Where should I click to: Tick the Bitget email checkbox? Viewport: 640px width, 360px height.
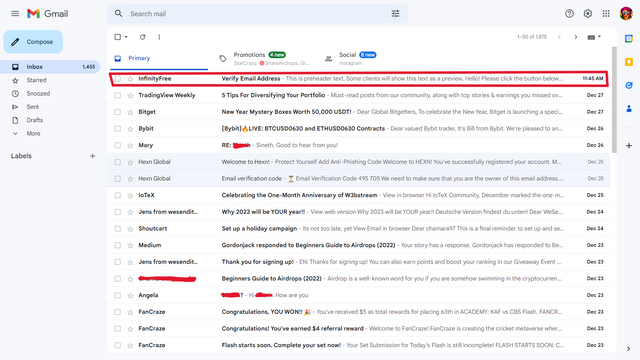[118, 112]
